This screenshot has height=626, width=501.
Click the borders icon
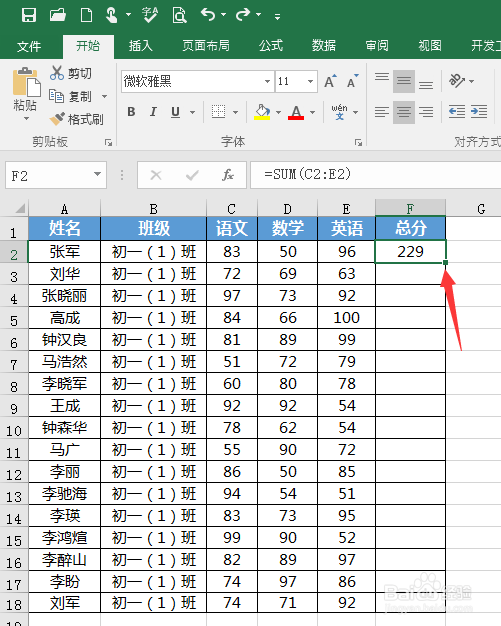218,112
